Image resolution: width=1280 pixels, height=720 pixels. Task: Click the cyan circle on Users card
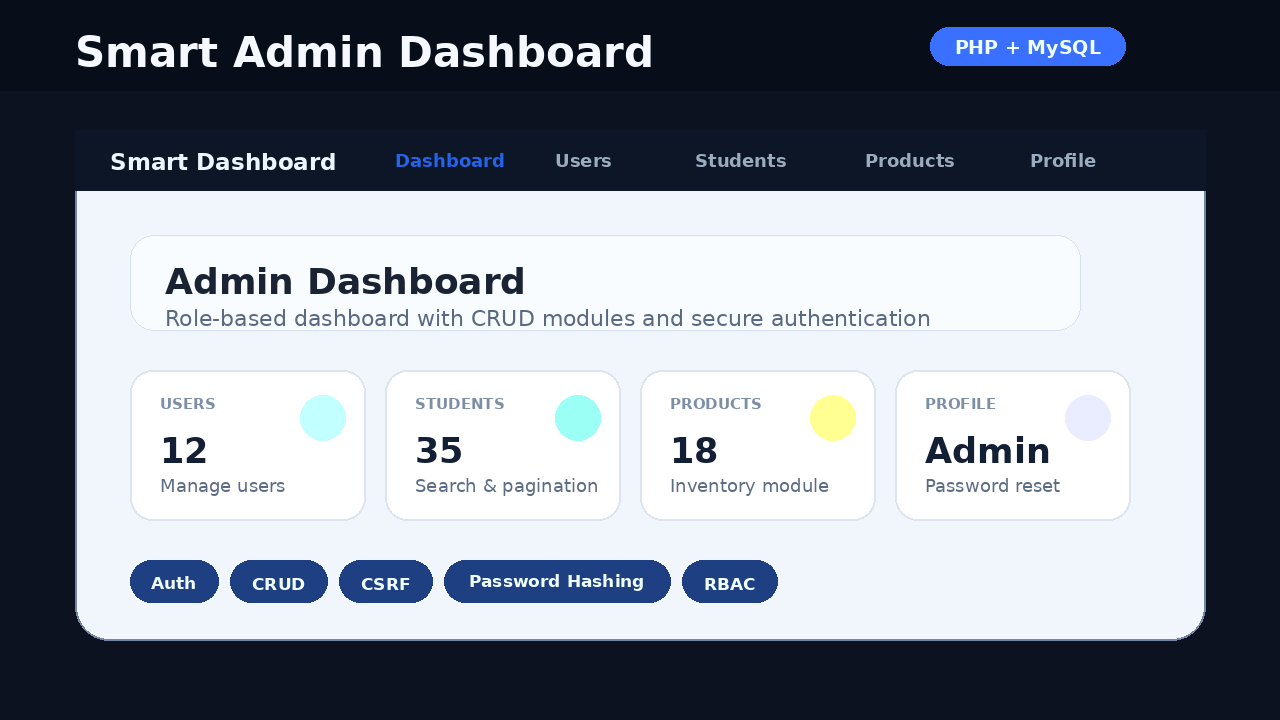(x=323, y=418)
